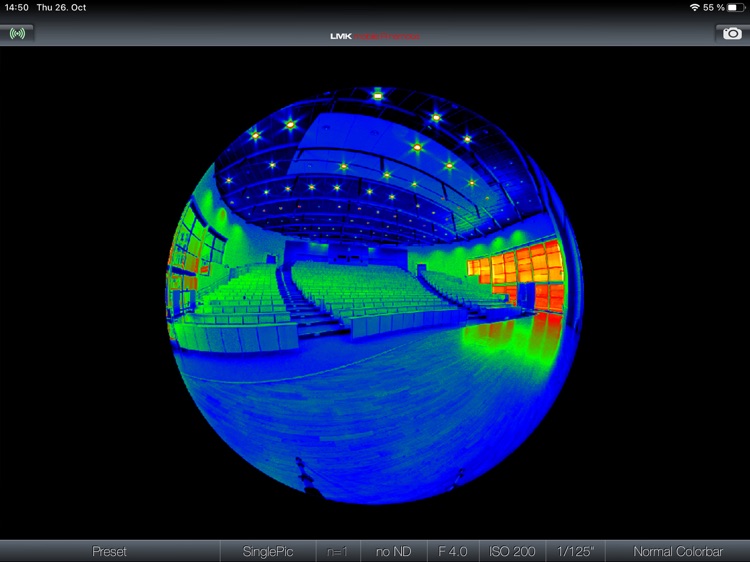Image resolution: width=750 pixels, height=562 pixels.
Task: Tap the battery status icon
Action: coord(736,7)
